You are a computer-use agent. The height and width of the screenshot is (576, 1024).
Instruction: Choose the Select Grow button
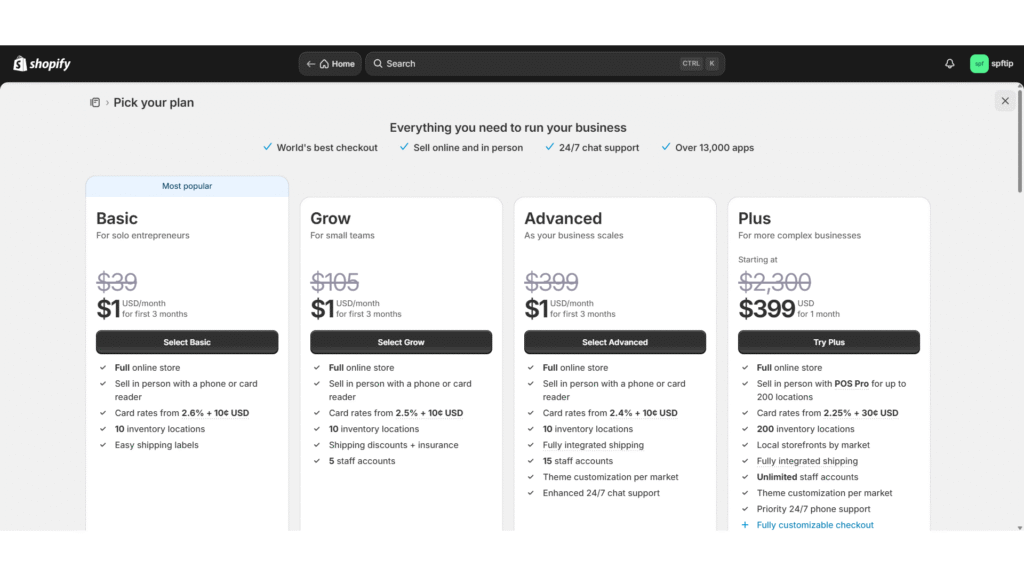tap(401, 342)
